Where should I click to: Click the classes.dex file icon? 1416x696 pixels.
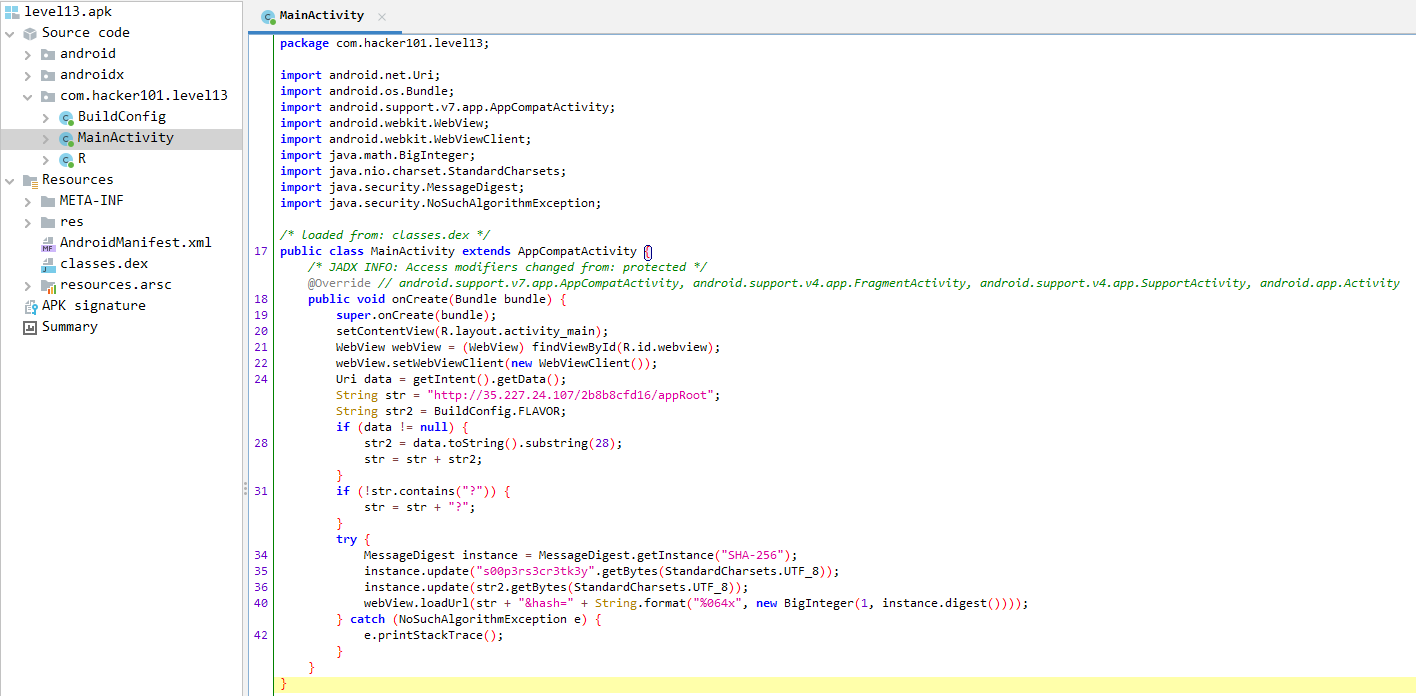coord(48,264)
